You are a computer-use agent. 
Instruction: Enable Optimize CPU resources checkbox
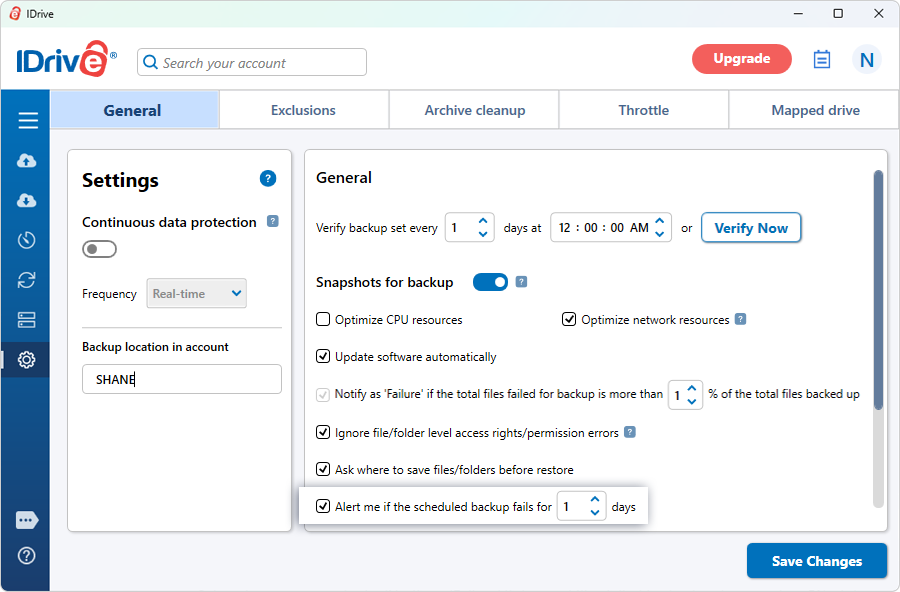pos(323,320)
